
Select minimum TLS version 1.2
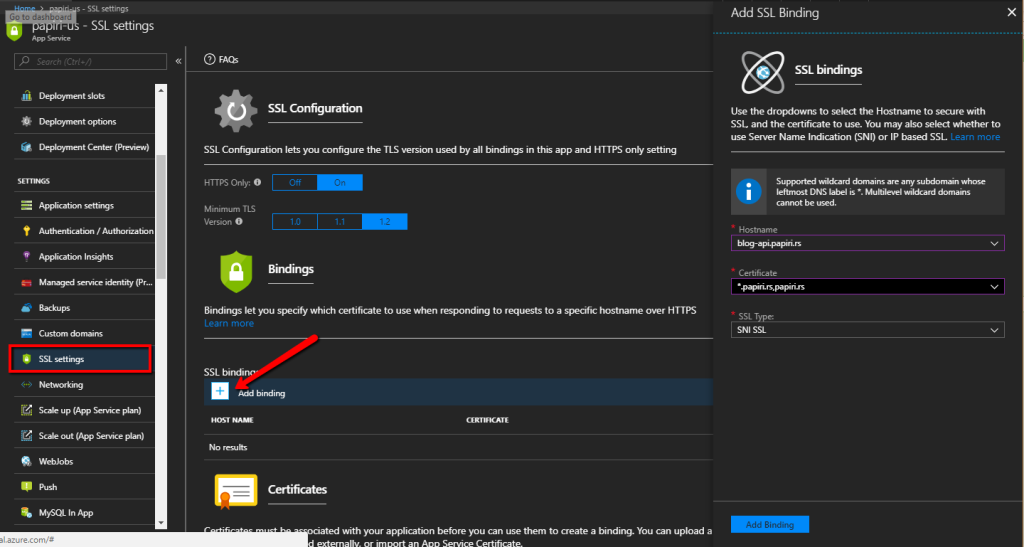click(385, 222)
